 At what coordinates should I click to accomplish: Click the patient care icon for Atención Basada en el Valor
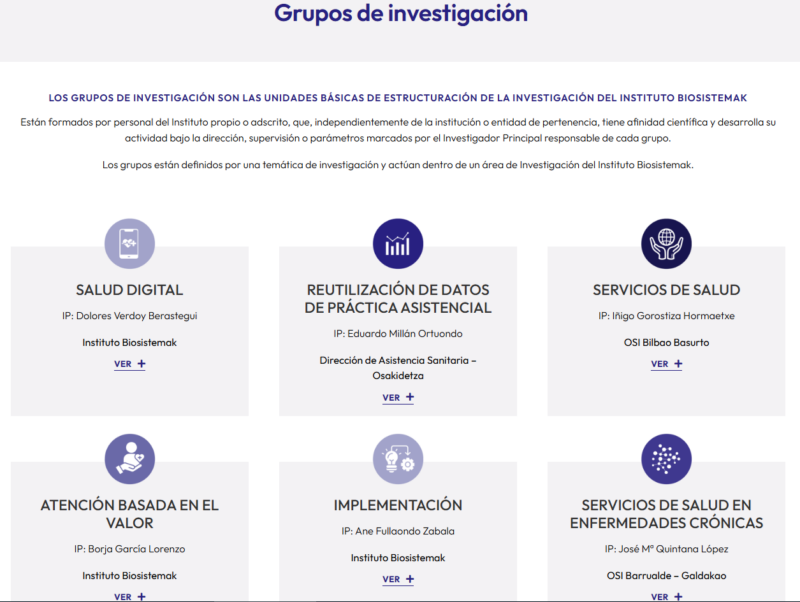click(130, 459)
